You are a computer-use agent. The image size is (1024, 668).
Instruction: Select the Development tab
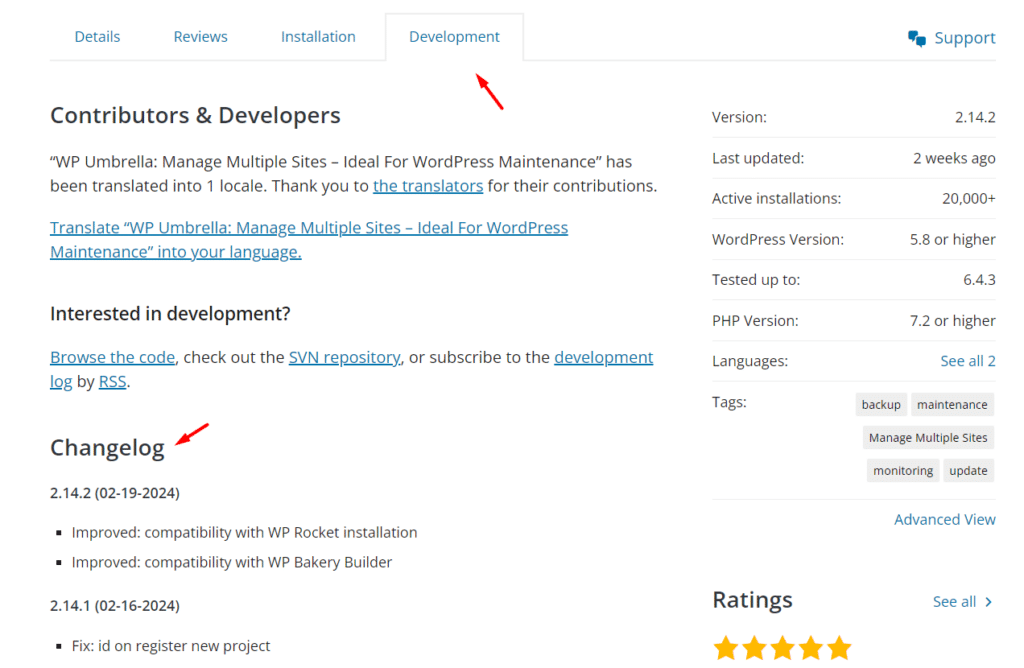(455, 37)
